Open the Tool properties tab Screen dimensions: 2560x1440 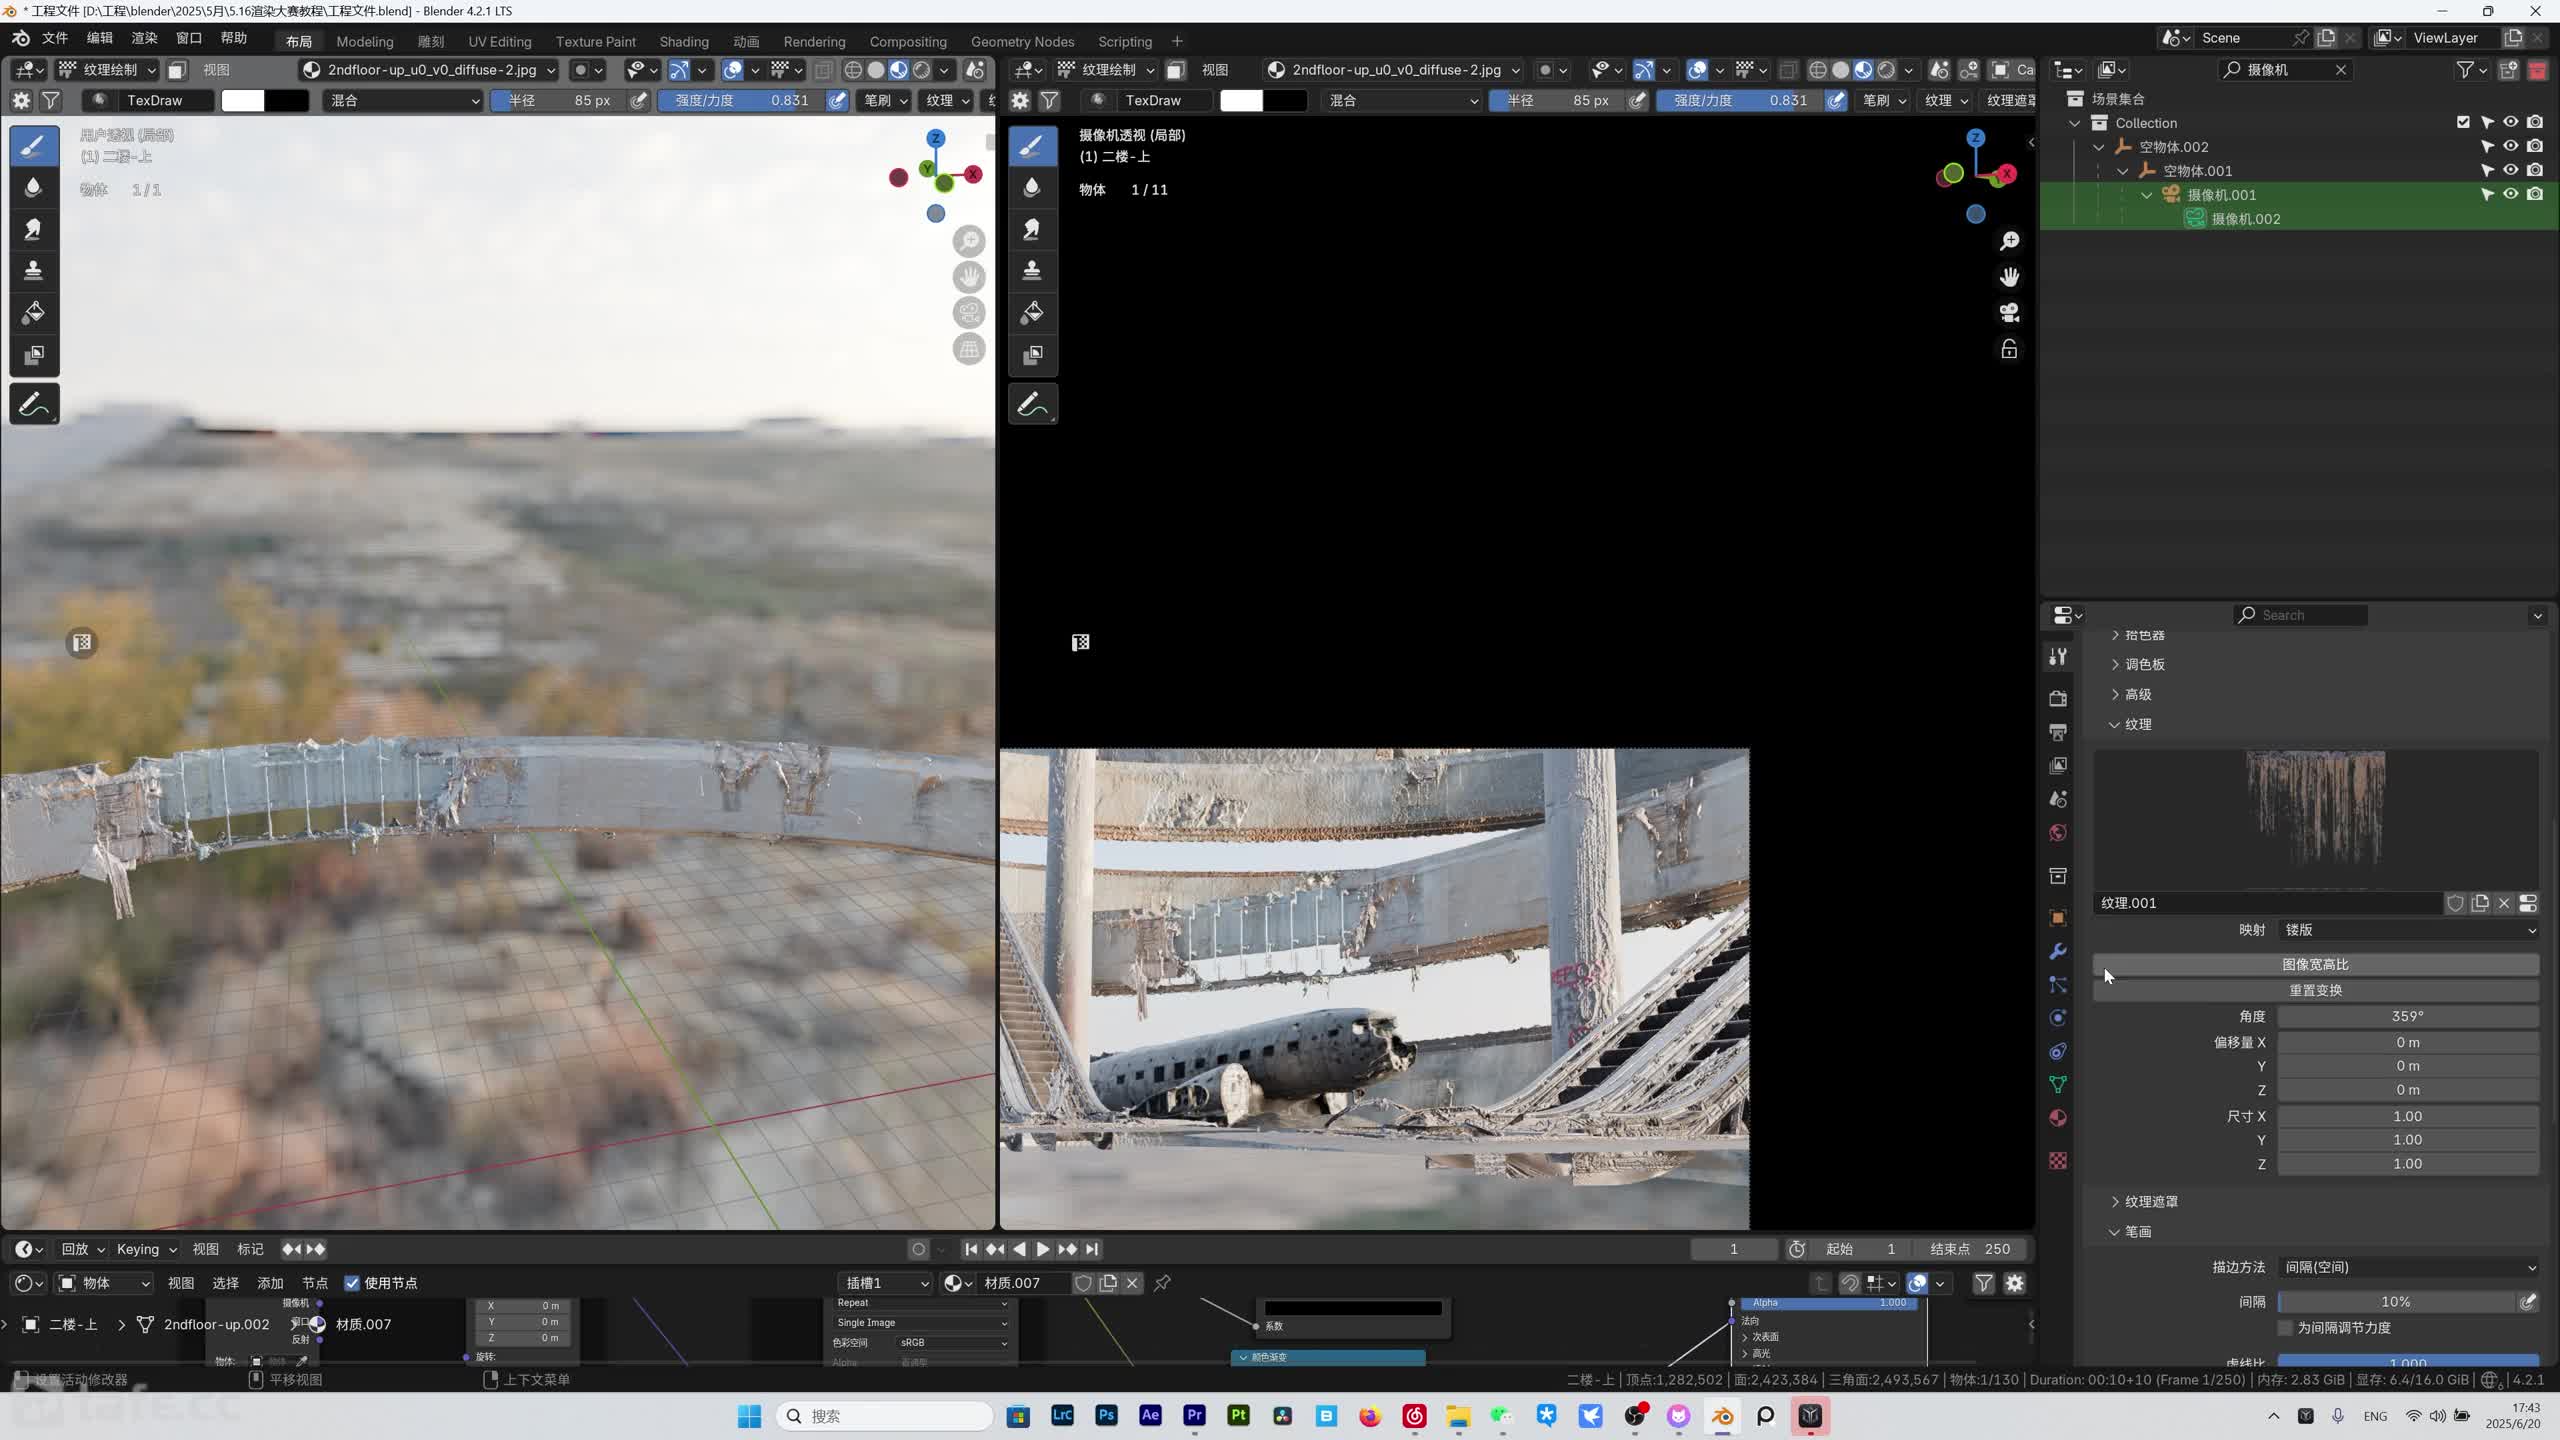(x=2058, y=657)
